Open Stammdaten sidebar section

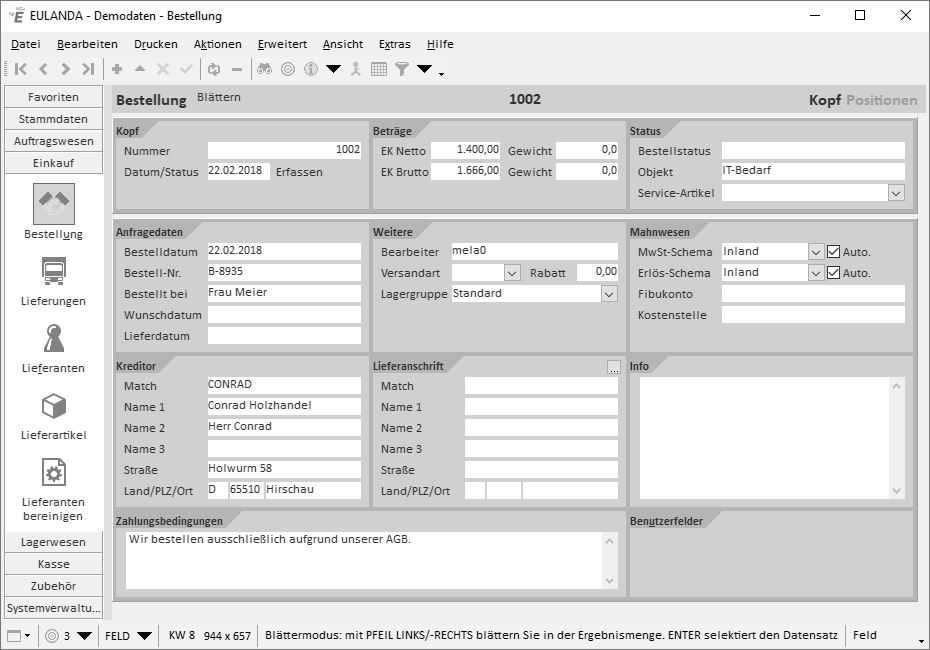point(53,119)
